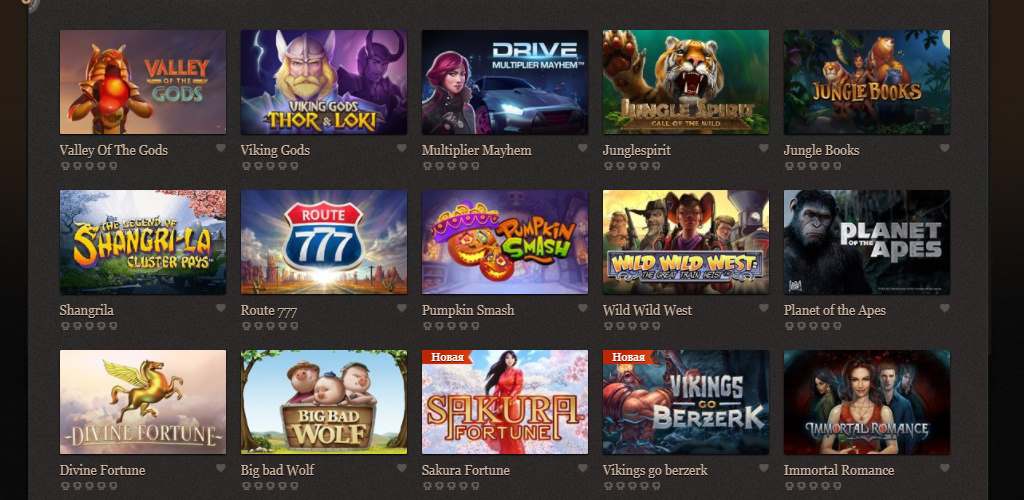1024x500 pixels.
Task: Favorite Shangrila using its heart icon
Action: (x=221, y=308)
